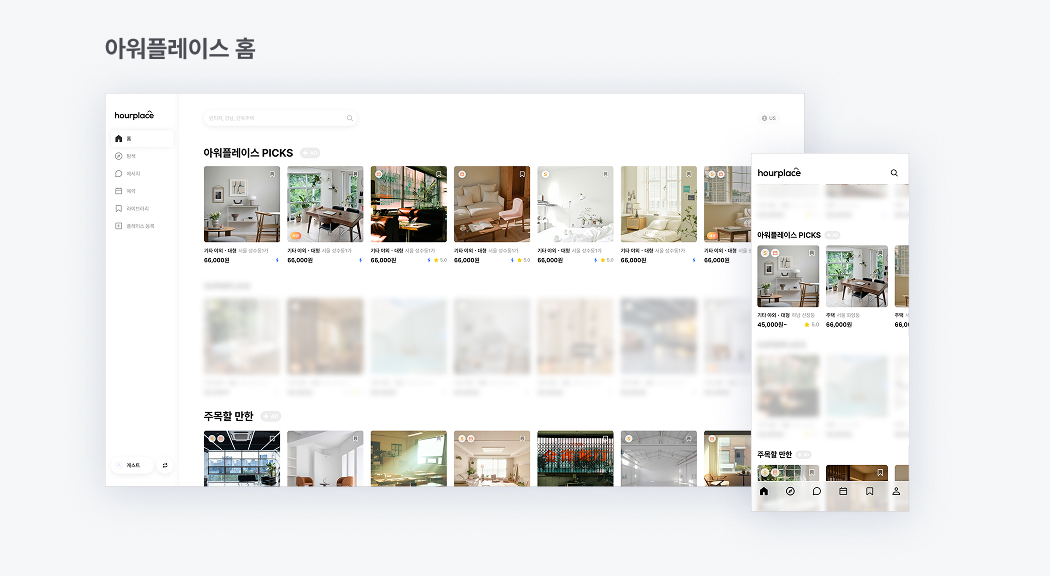
Task: Click the AD badge beside mobile 아워플레이스 PICKS heading
Action: coord(832,235)
